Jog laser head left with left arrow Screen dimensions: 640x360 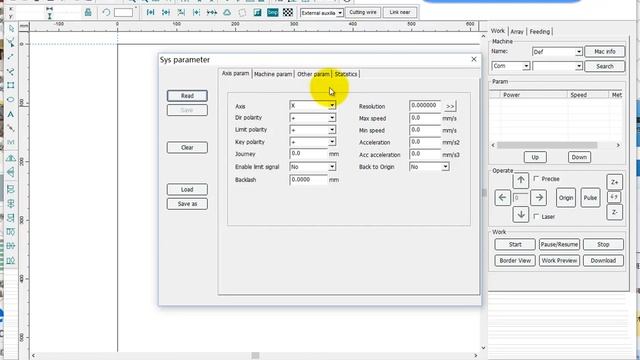(x=502, y=198)
